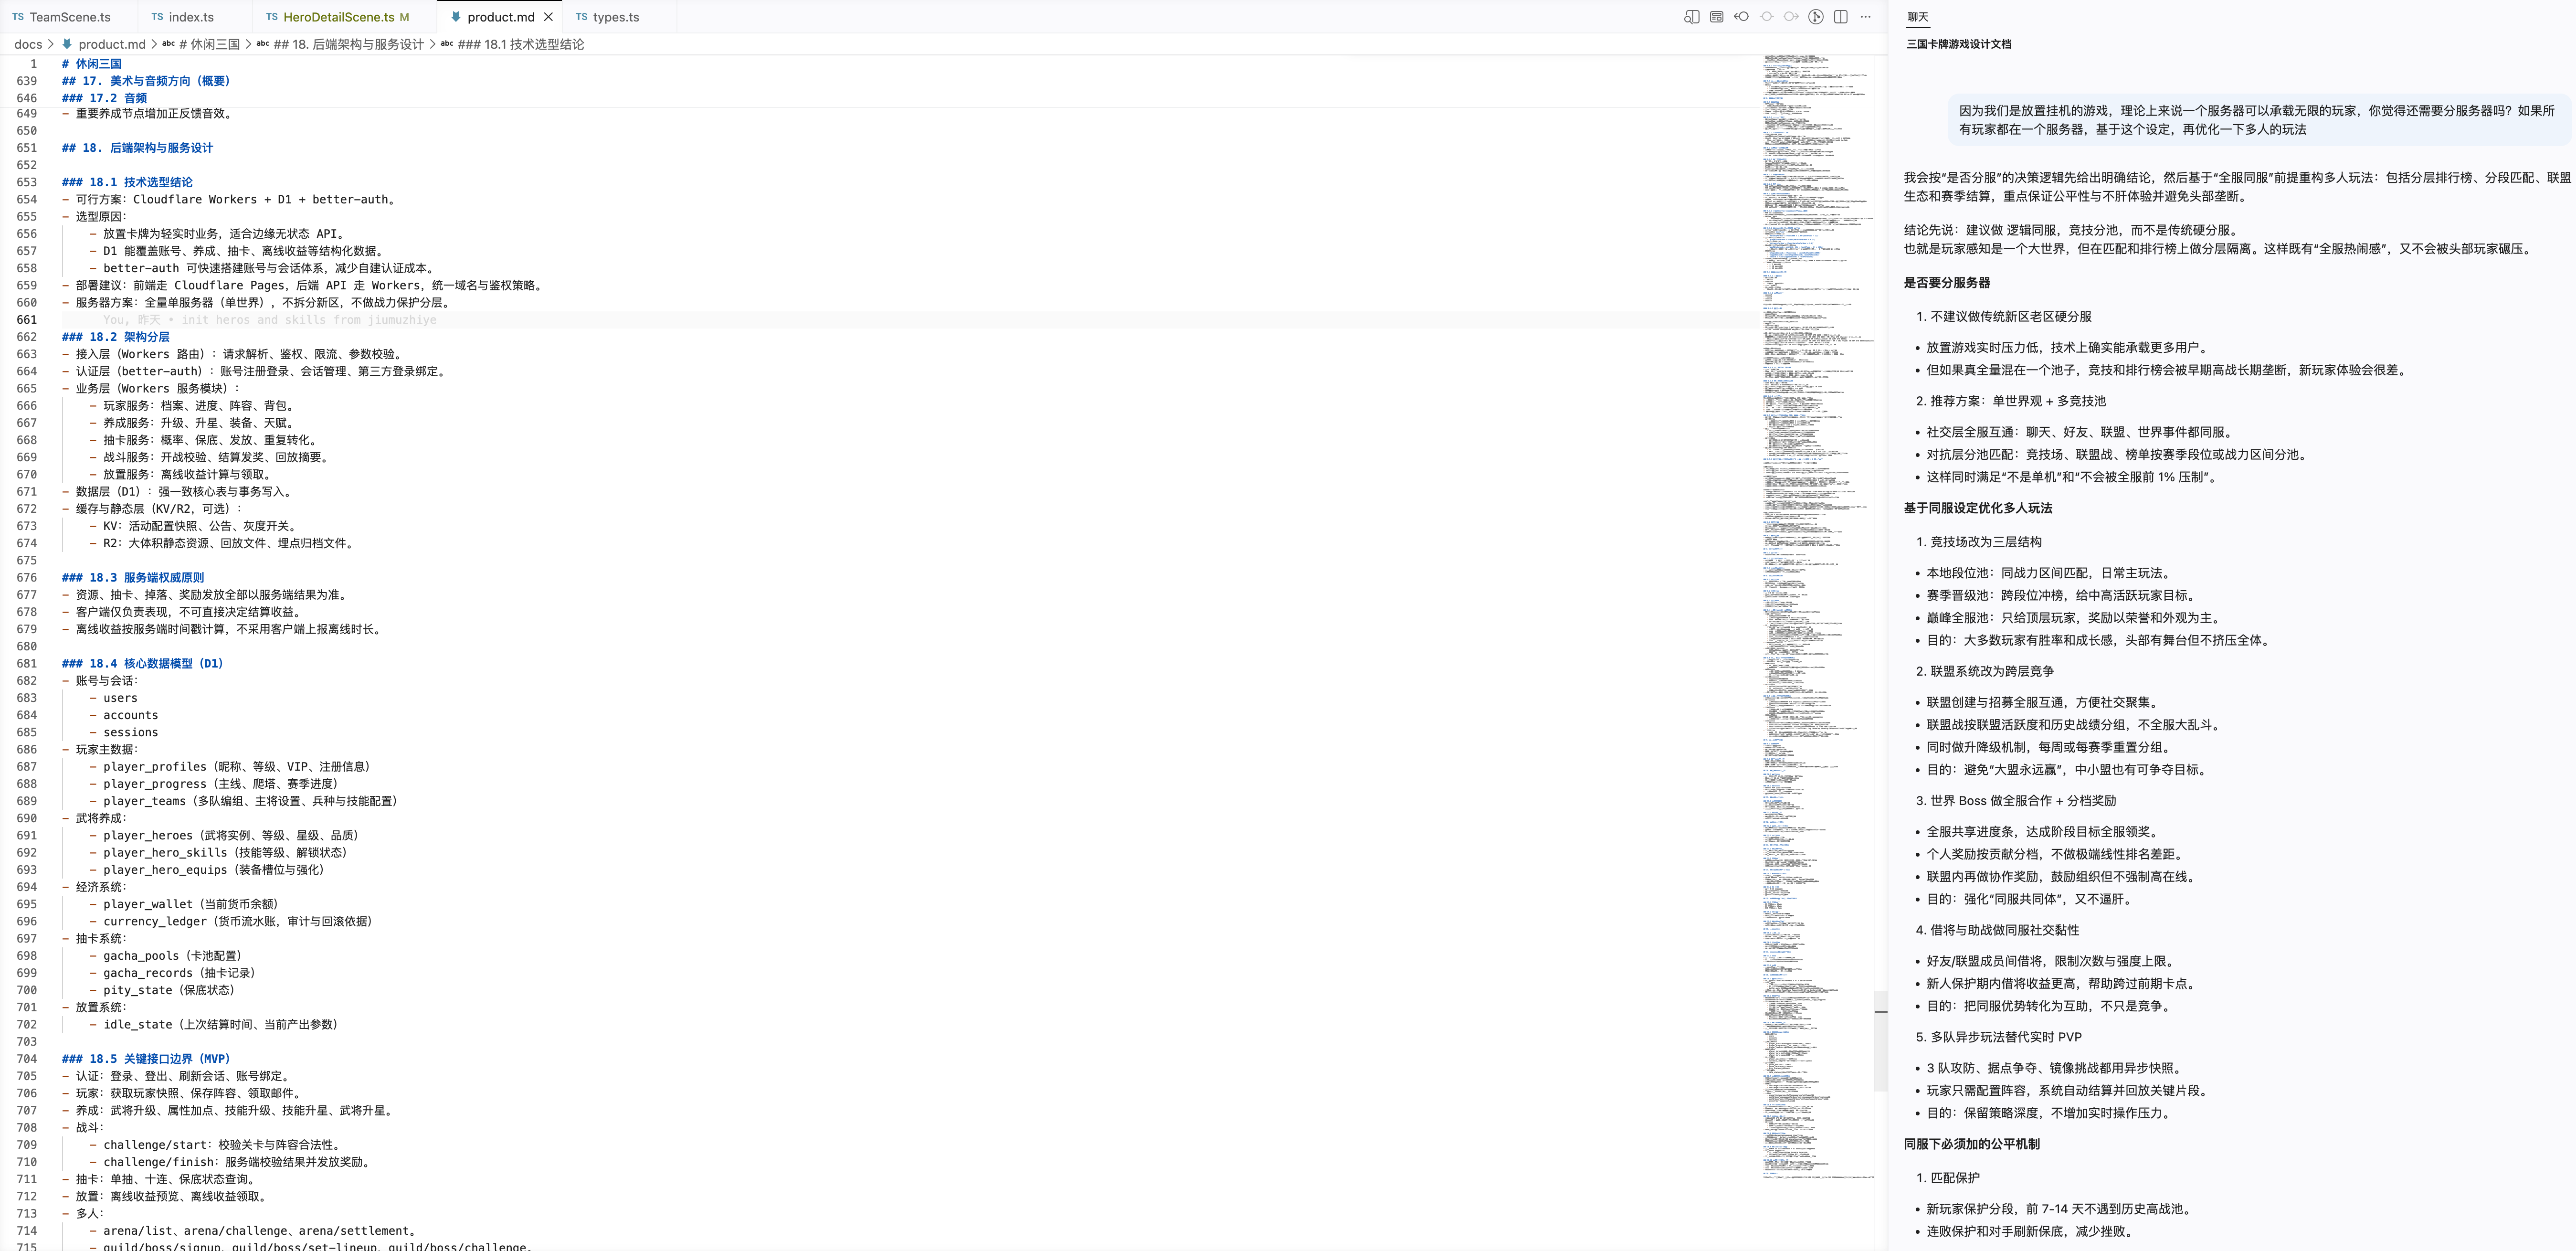Click the editor's vertical scrollbar thumb
2576x1251 pixels.
click(1880, 1040)
